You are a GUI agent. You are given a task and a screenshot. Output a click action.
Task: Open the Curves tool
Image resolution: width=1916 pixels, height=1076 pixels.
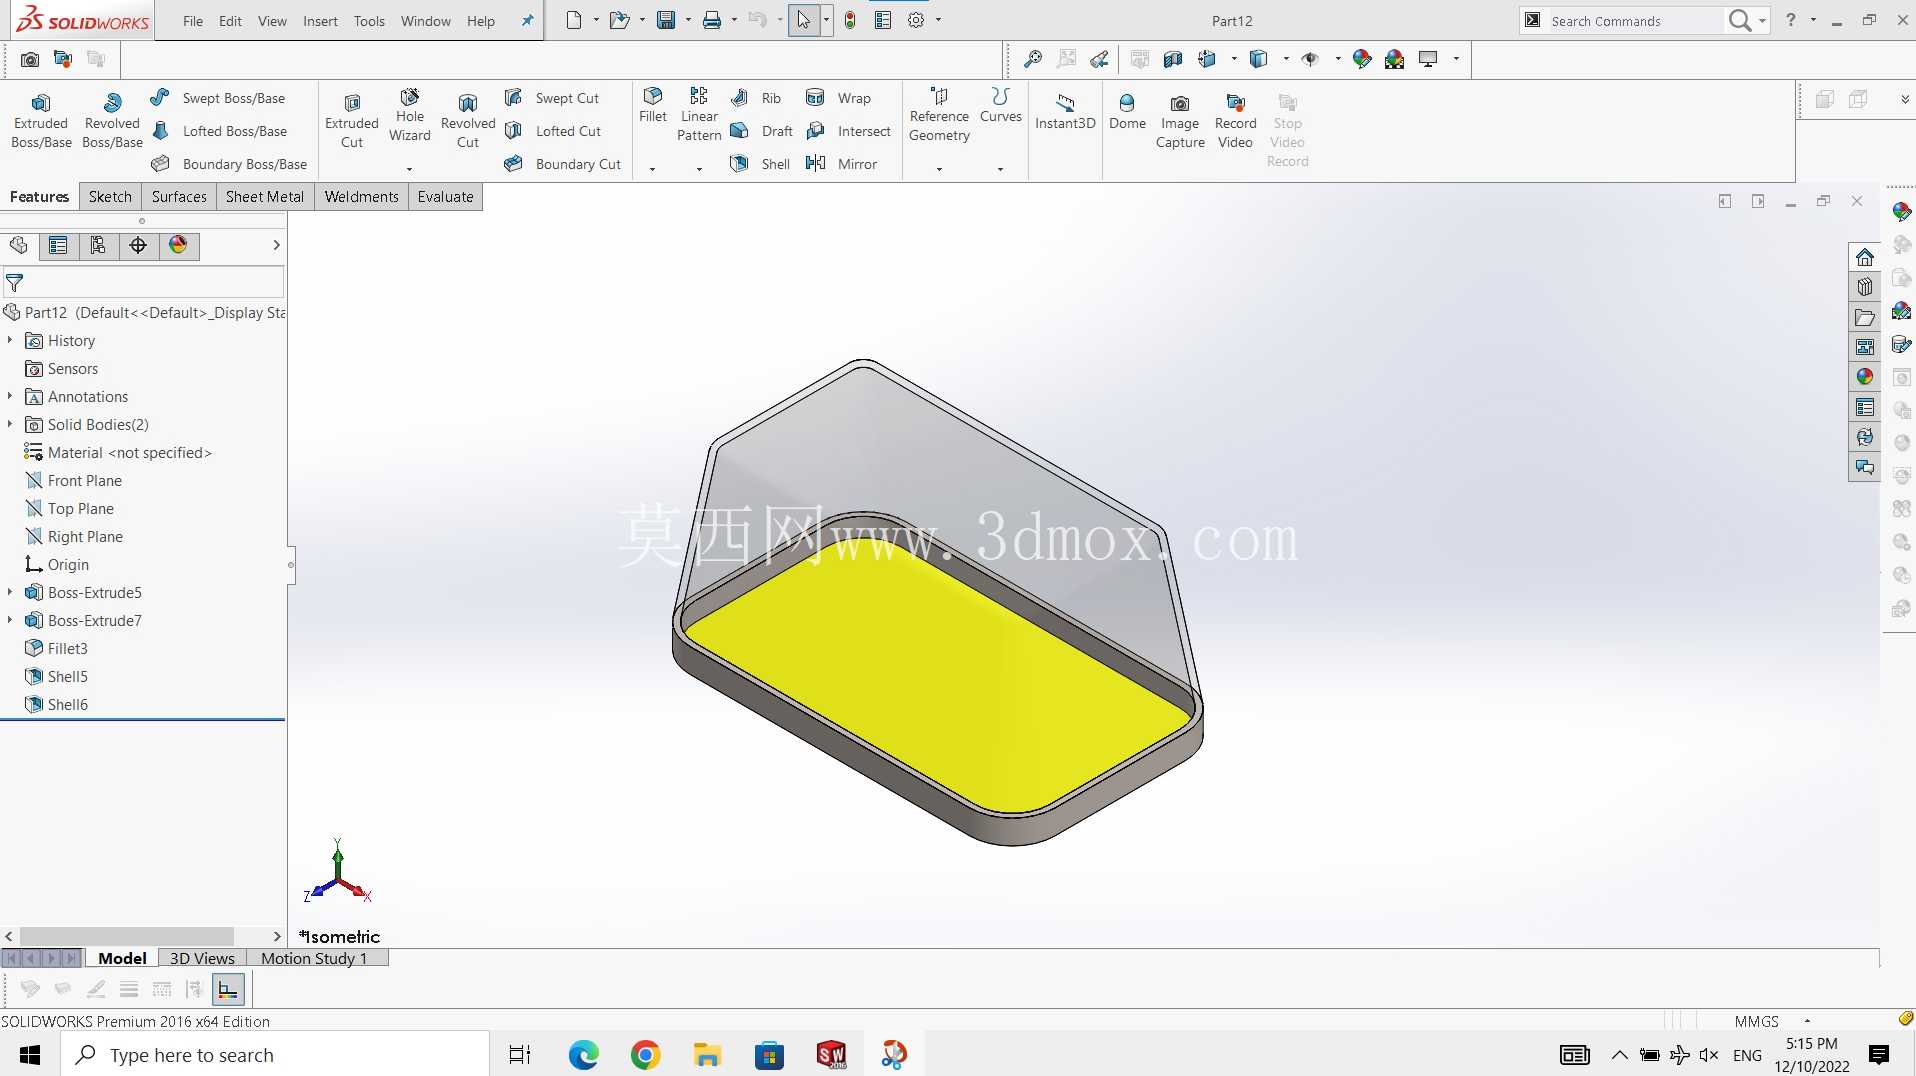pos(1001,105)
